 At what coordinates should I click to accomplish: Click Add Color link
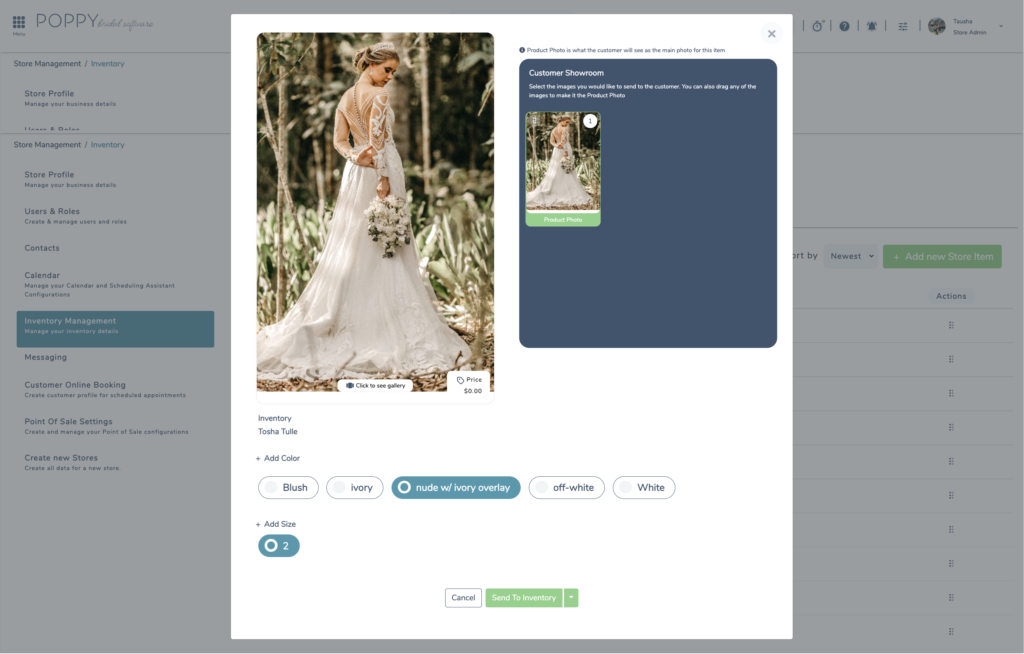click(x=278, y=458)
